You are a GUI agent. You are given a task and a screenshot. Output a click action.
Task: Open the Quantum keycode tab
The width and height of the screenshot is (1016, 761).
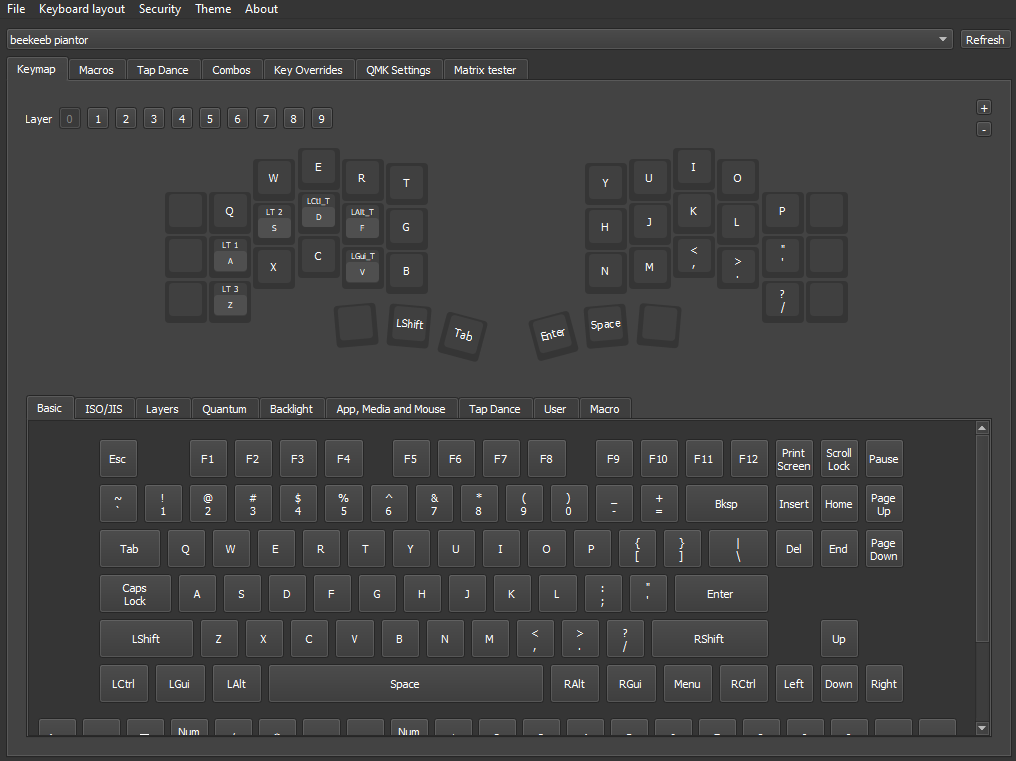pyautogui.click(x=224, y=409)
